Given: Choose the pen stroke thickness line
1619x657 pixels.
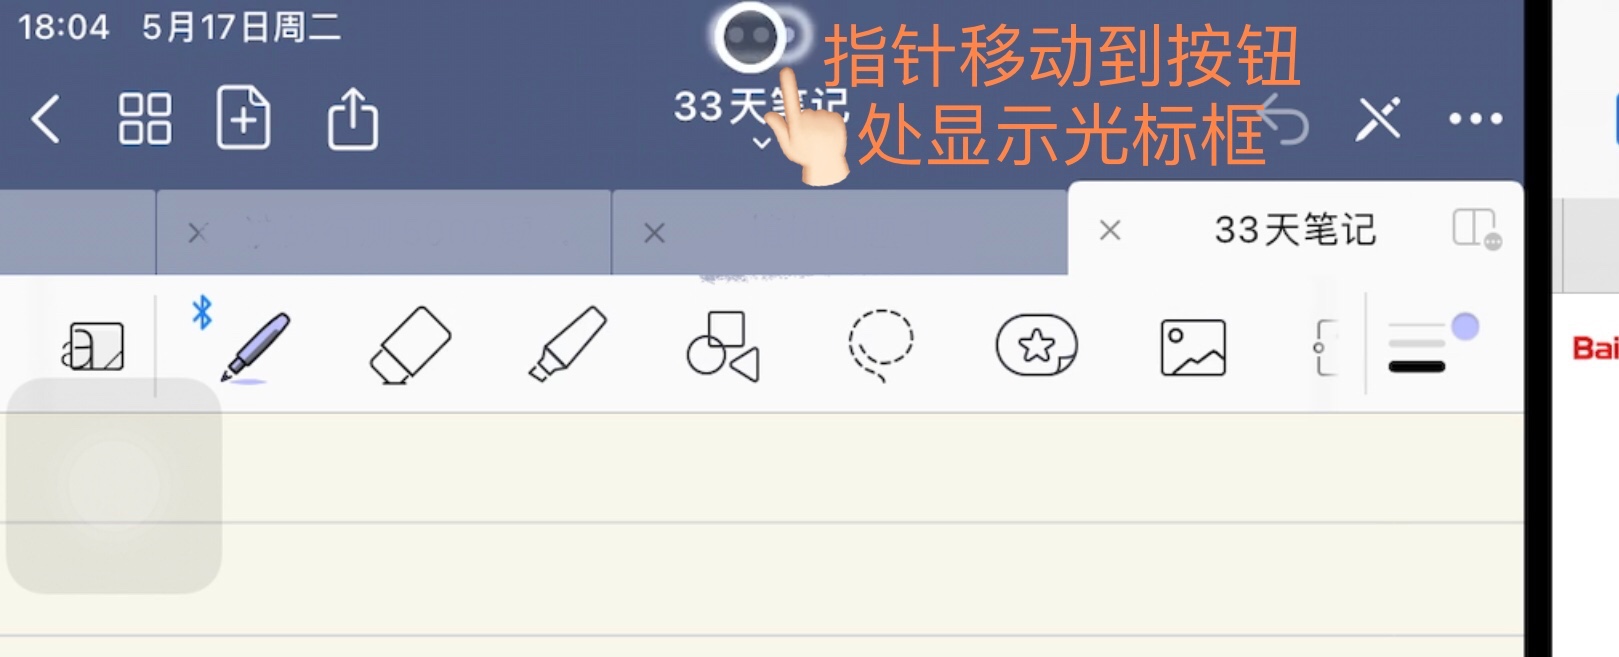Looking at the screenshot, I should point(1417,366).
